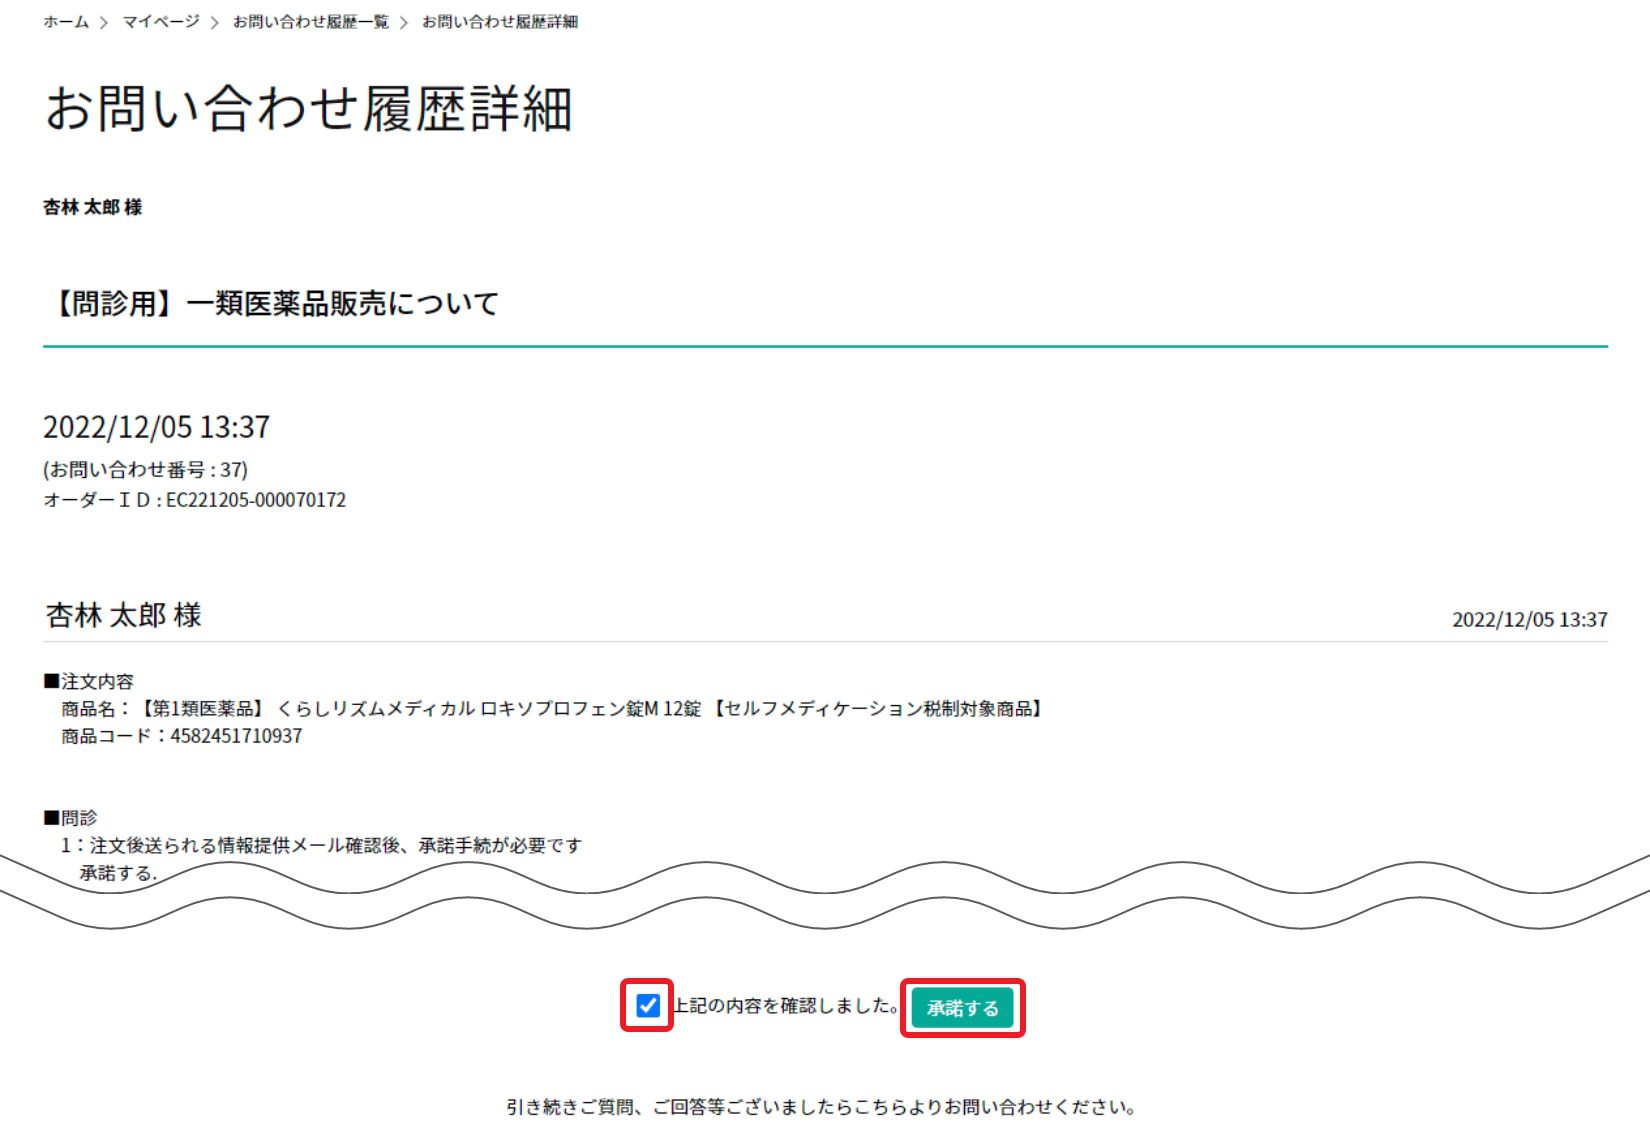Image resolution: width=1650 pixels, height=1126 pixels.
Task: Select (お問い合わせ番号 : 37) text
Action: [x=146, y=469]
